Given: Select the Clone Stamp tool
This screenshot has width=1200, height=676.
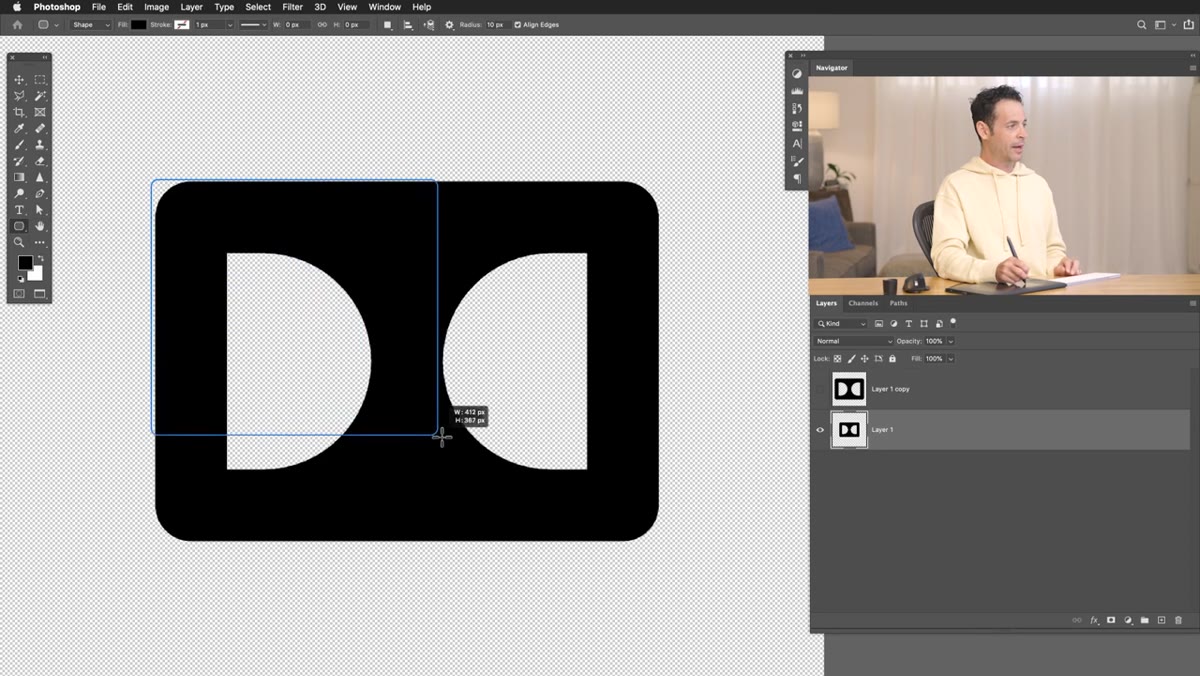Looking at the screenshot, I should click(40, 145).
